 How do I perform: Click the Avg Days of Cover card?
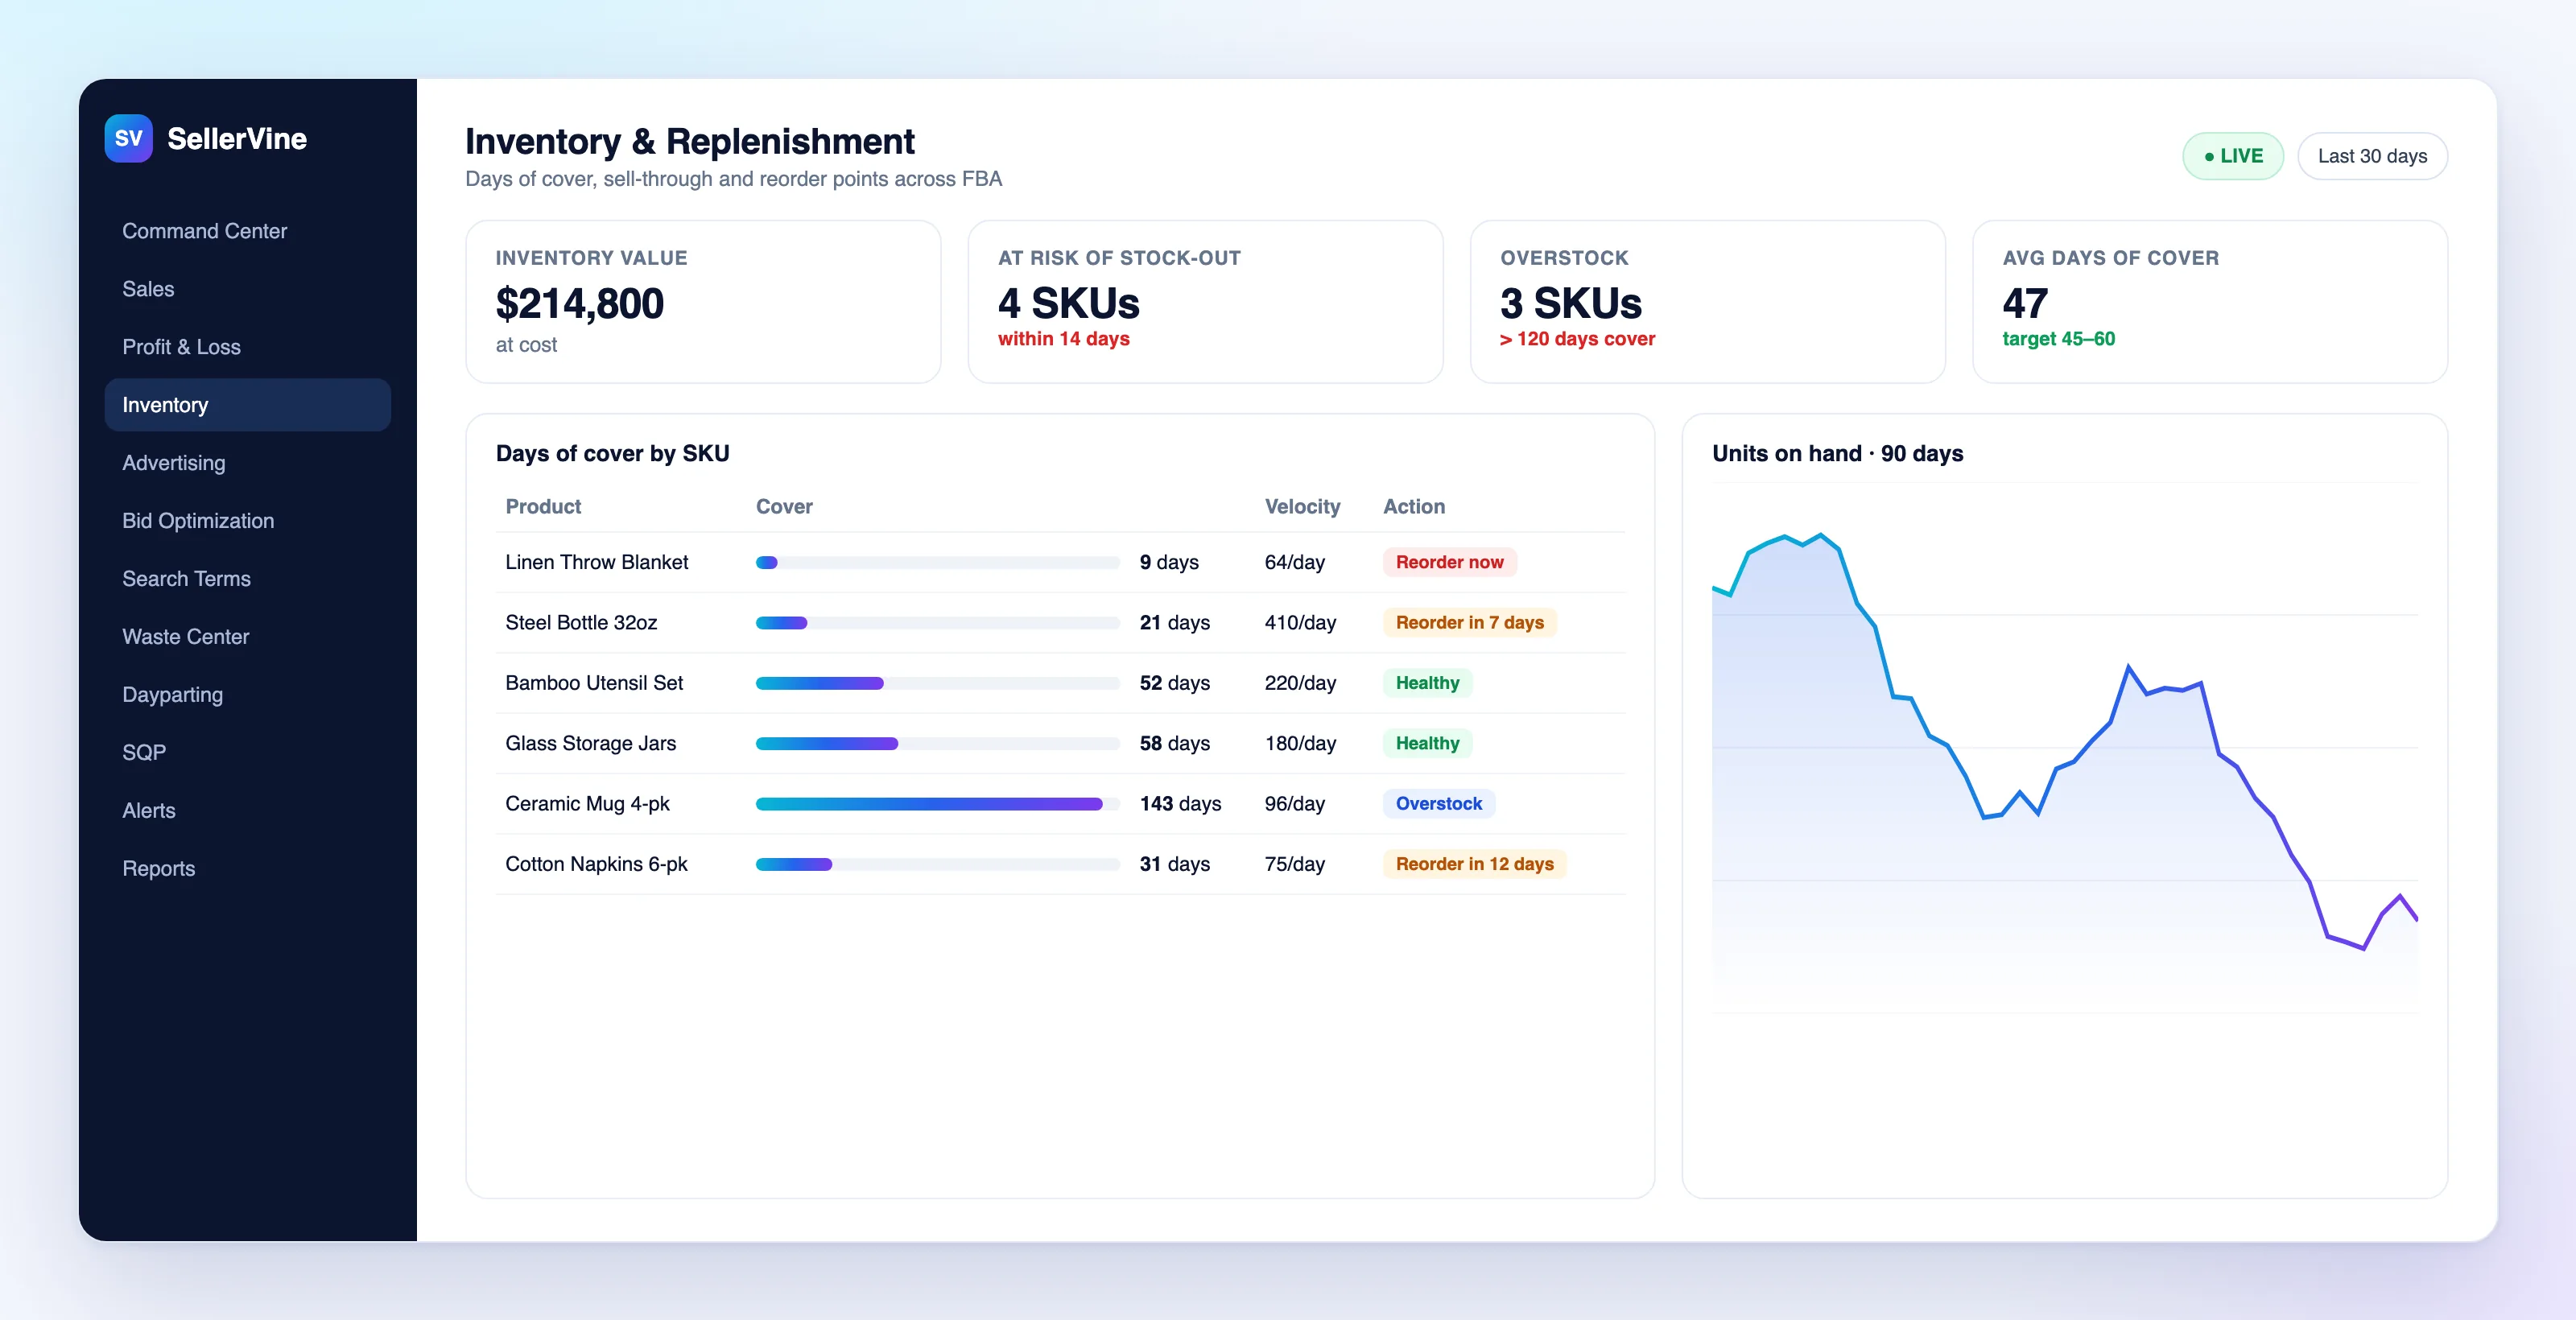[x=2210, y=302]
